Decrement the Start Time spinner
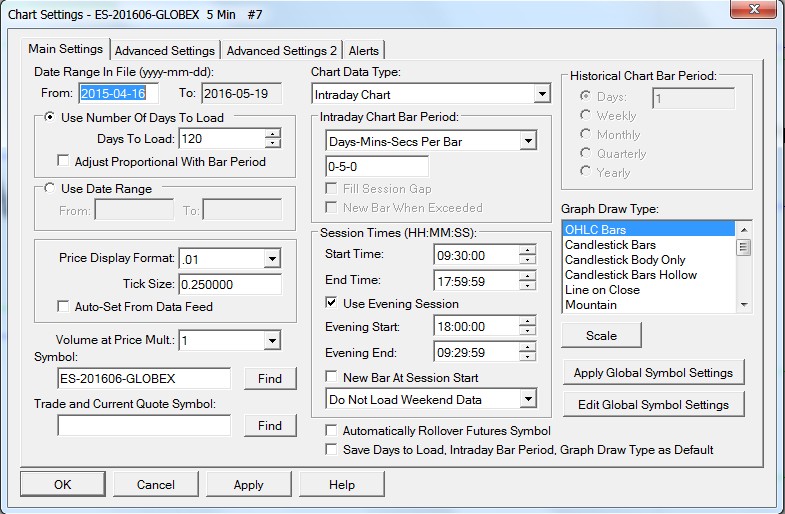Viewport: 785px width, 514px height. (x=527, y=260)
